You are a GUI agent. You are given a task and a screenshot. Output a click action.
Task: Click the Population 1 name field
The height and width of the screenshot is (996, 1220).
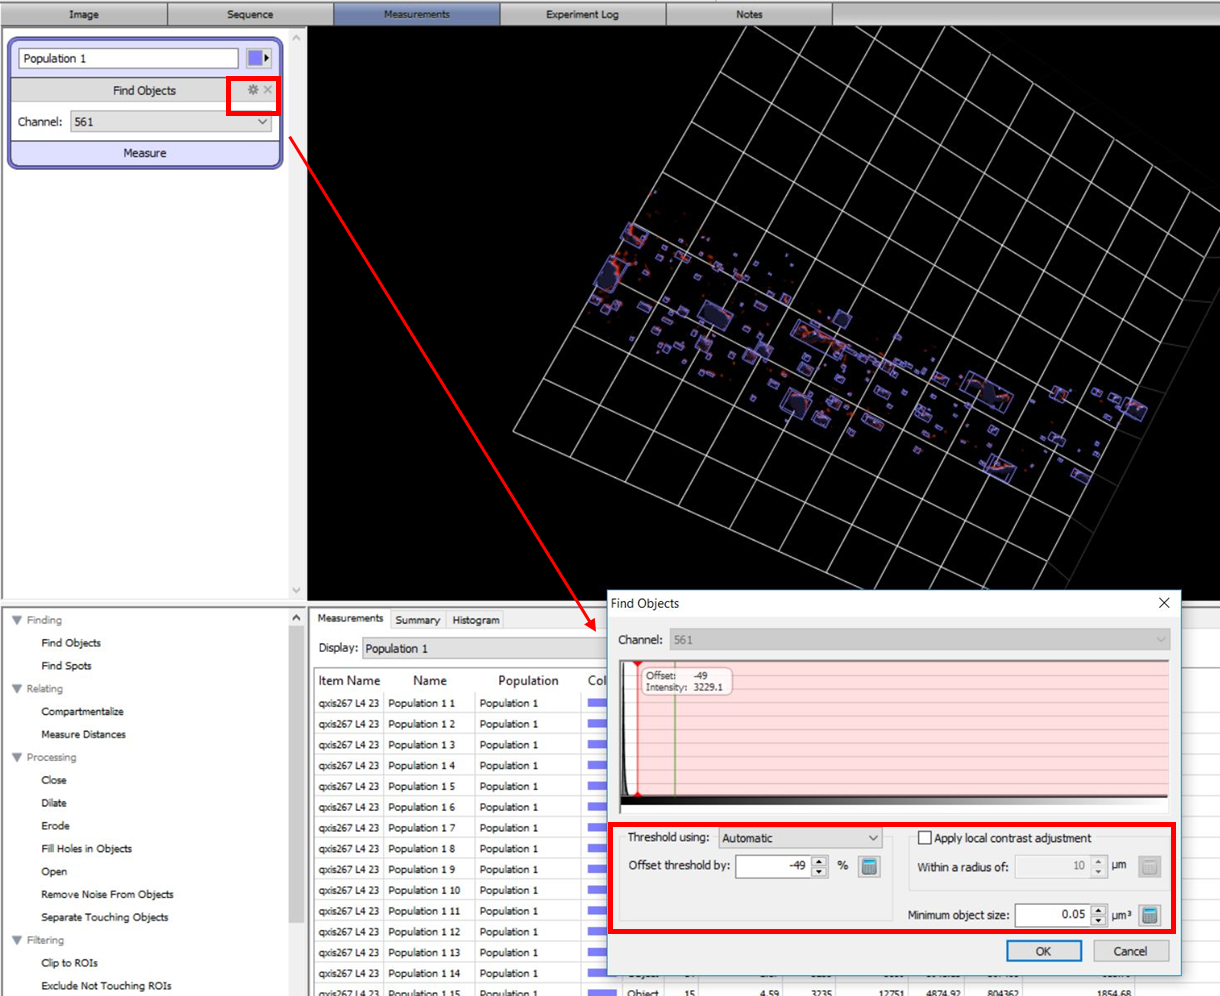tap(128, 58)
